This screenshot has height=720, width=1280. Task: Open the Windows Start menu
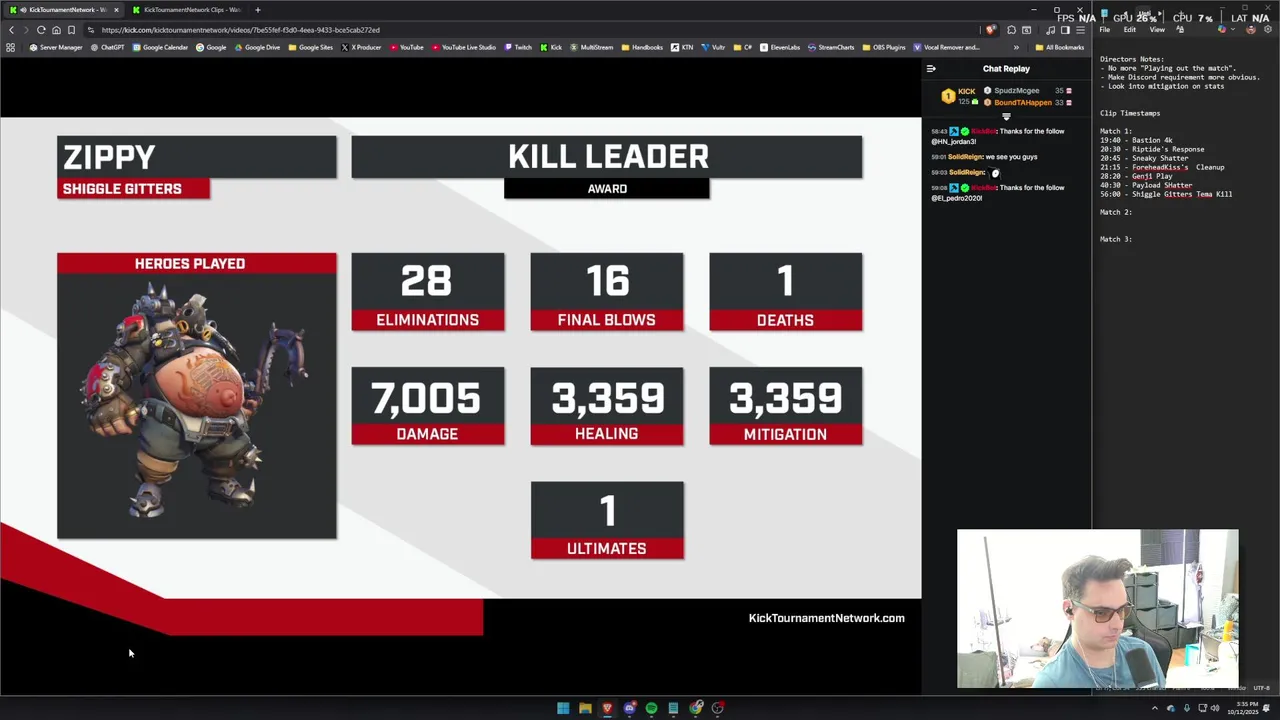click(x=563, y=708)
